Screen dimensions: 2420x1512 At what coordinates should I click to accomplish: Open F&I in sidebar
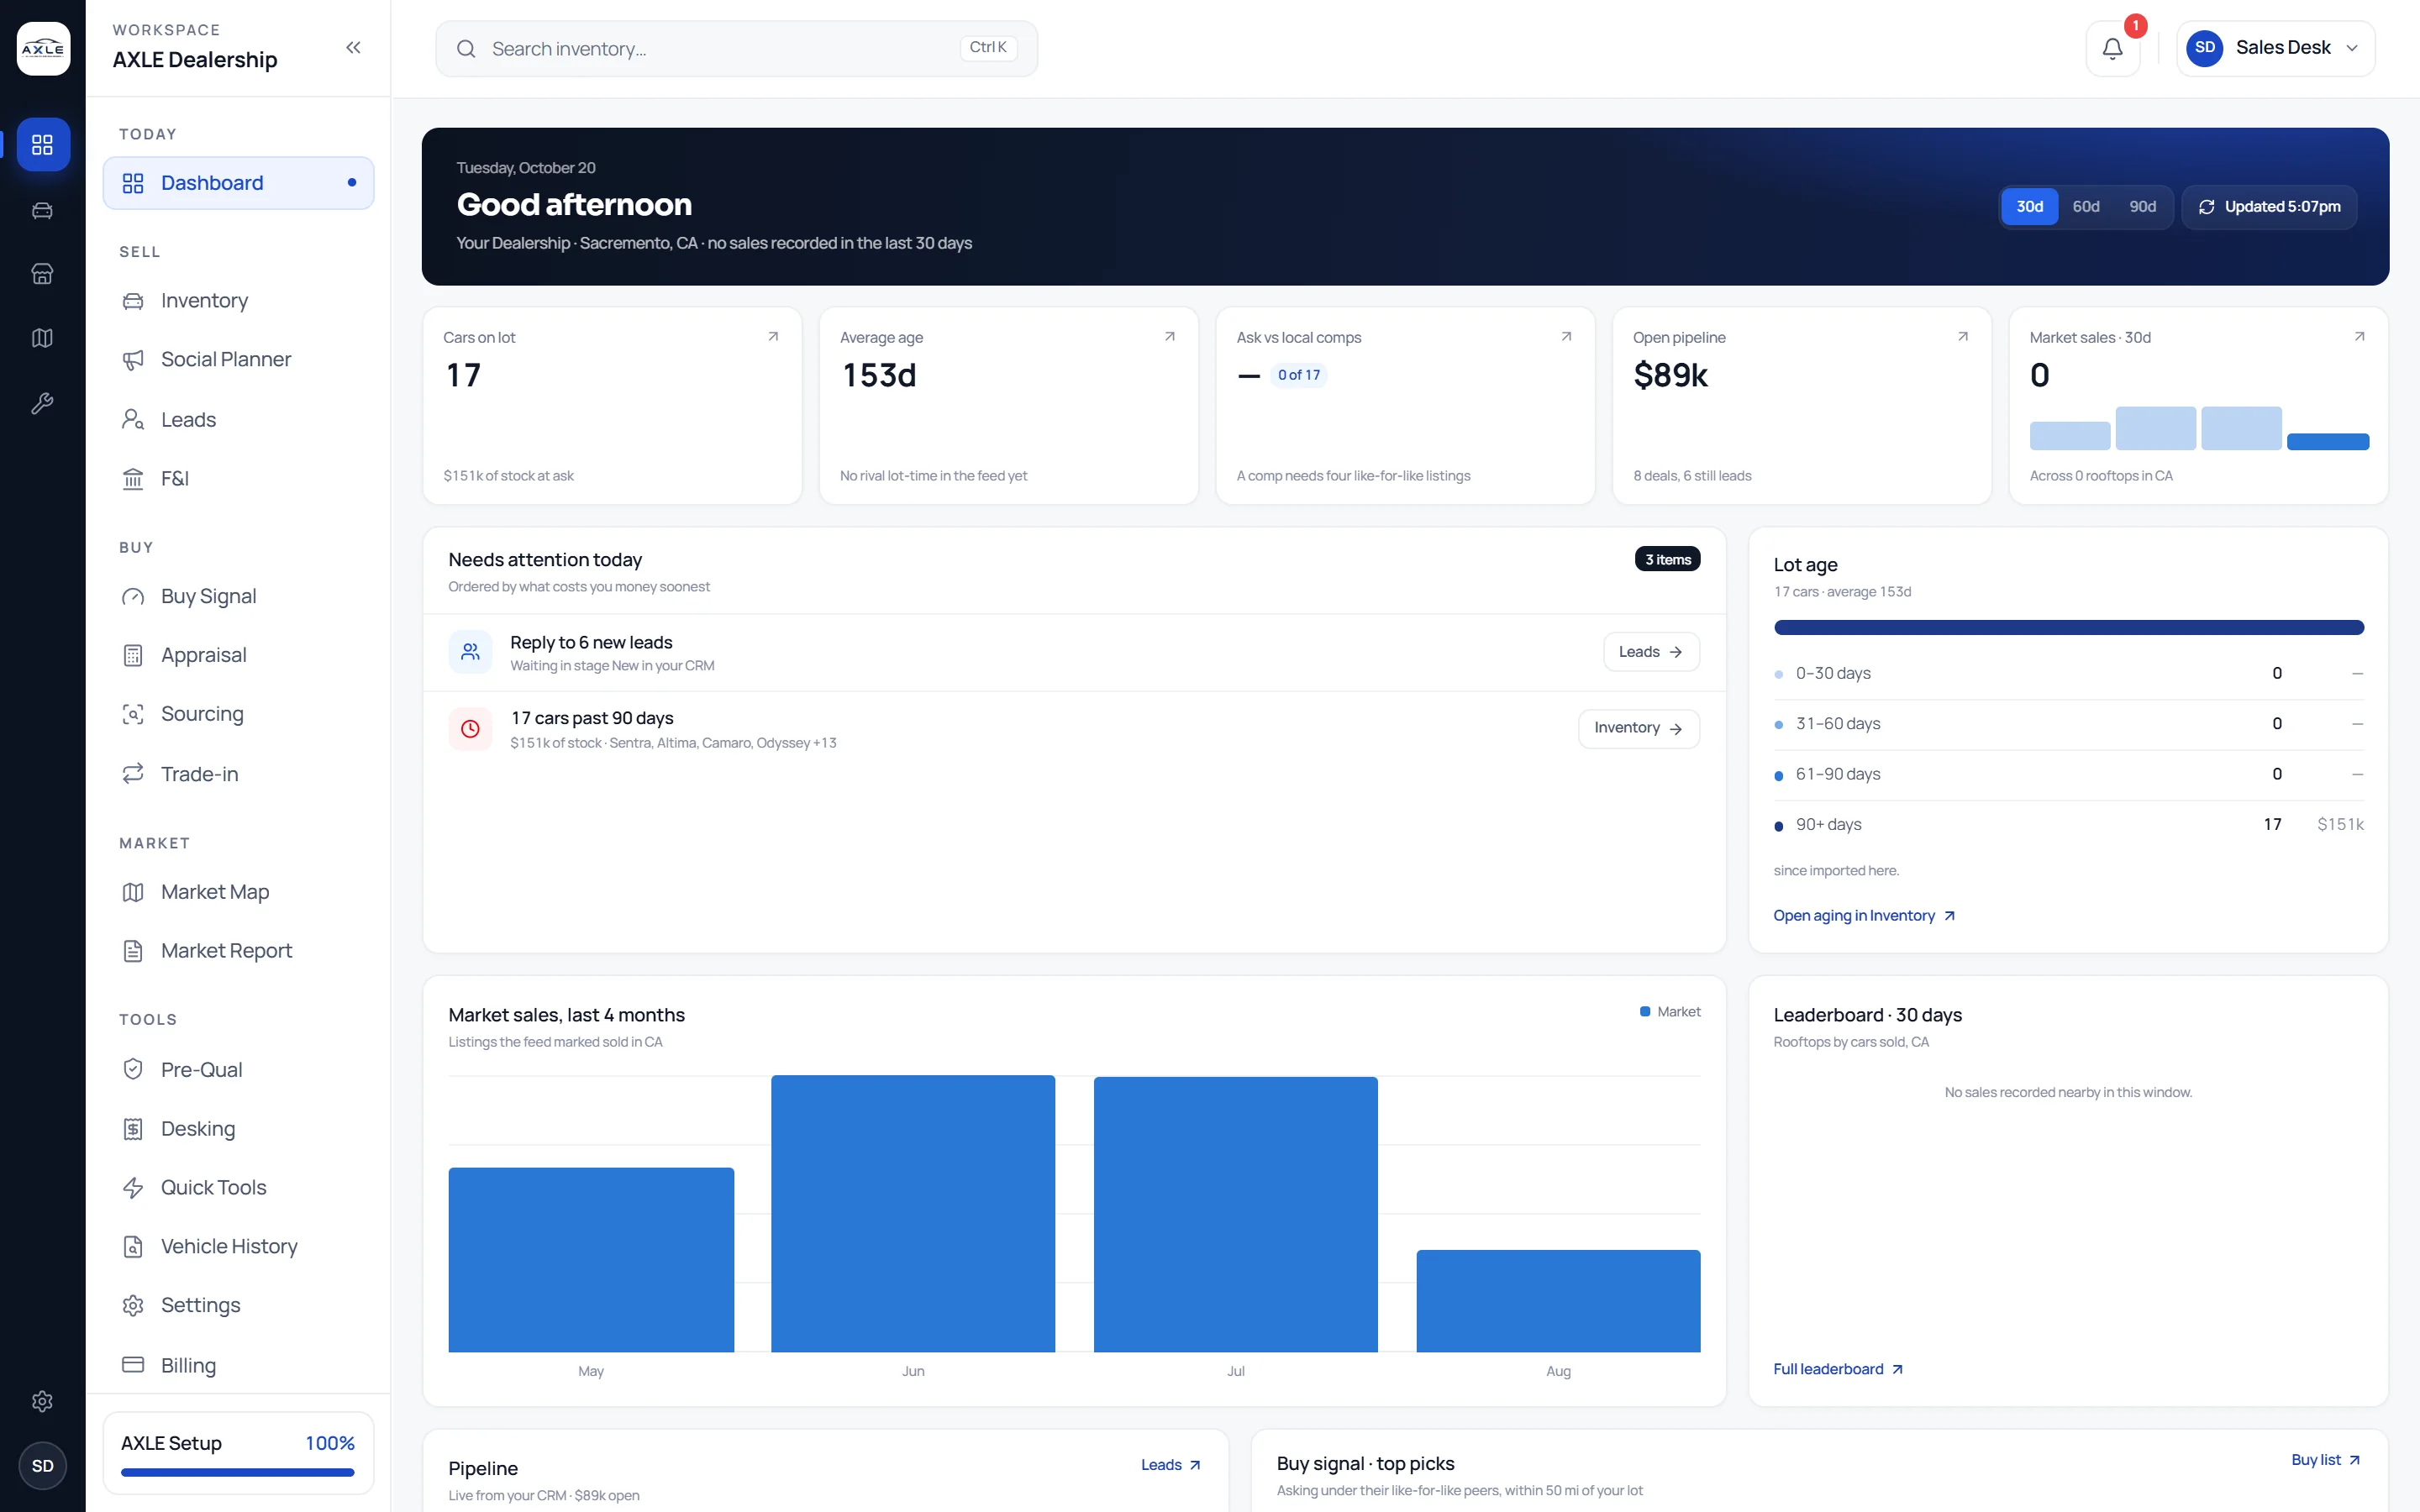[238, 479]
